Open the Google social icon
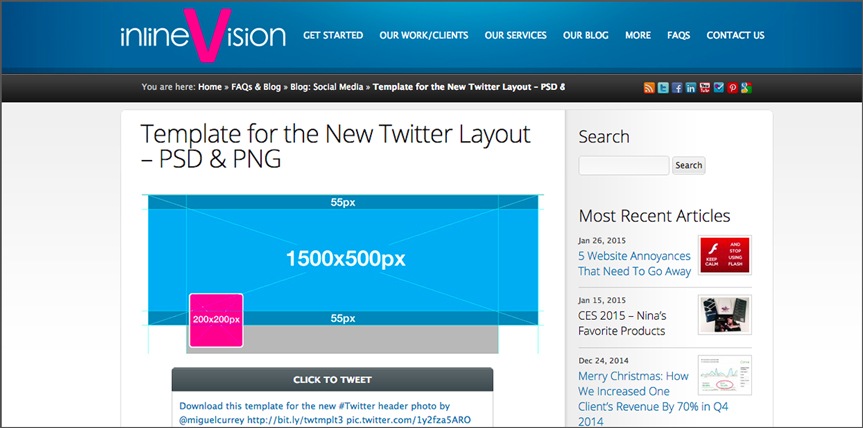 point(746,87)
